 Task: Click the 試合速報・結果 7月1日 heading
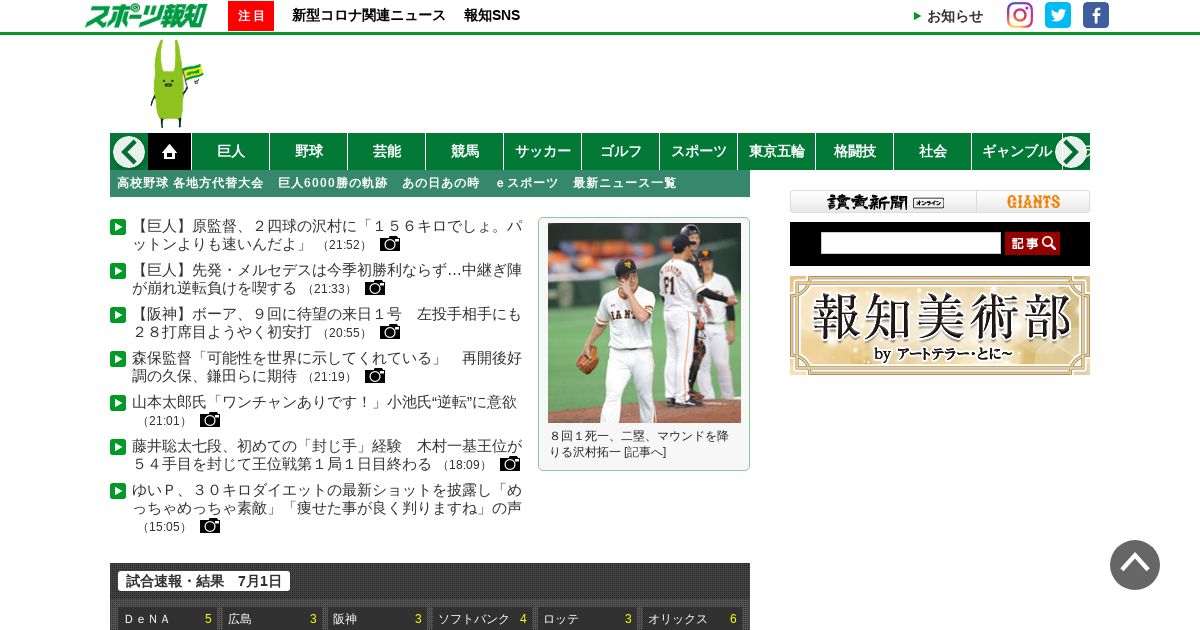pos(204,581)
